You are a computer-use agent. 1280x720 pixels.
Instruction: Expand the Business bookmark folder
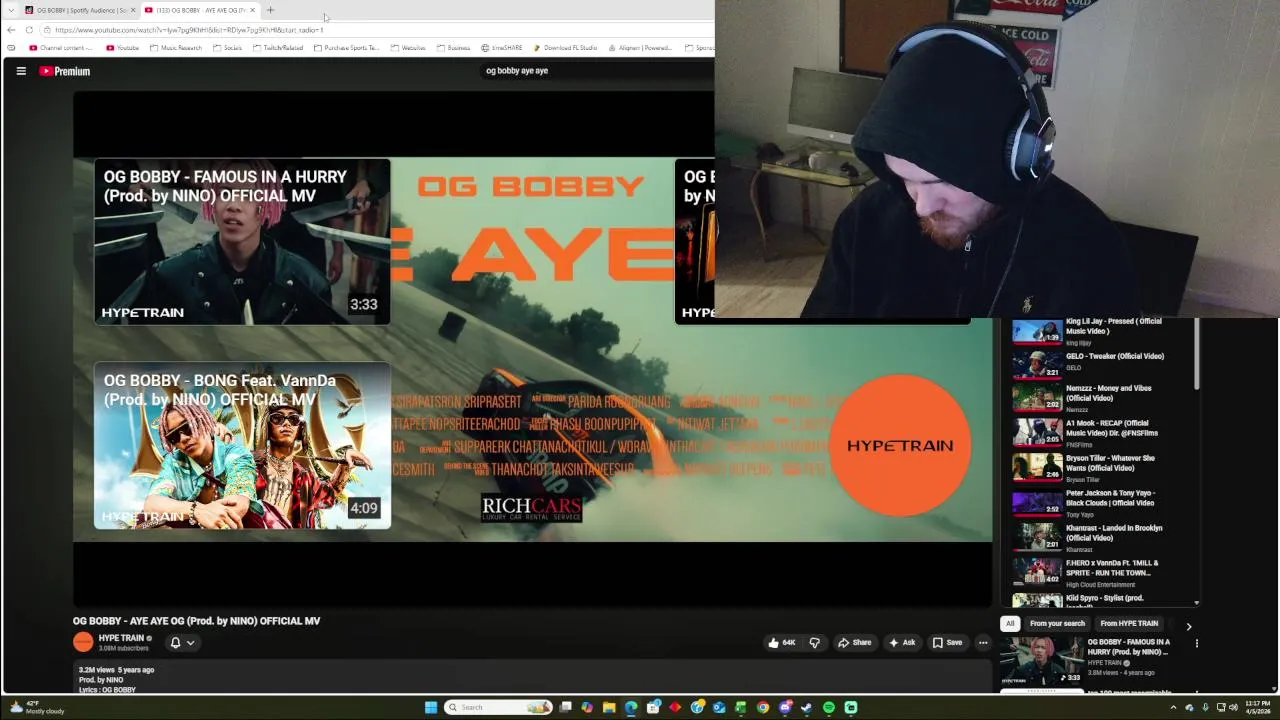(x=454, y=48)
